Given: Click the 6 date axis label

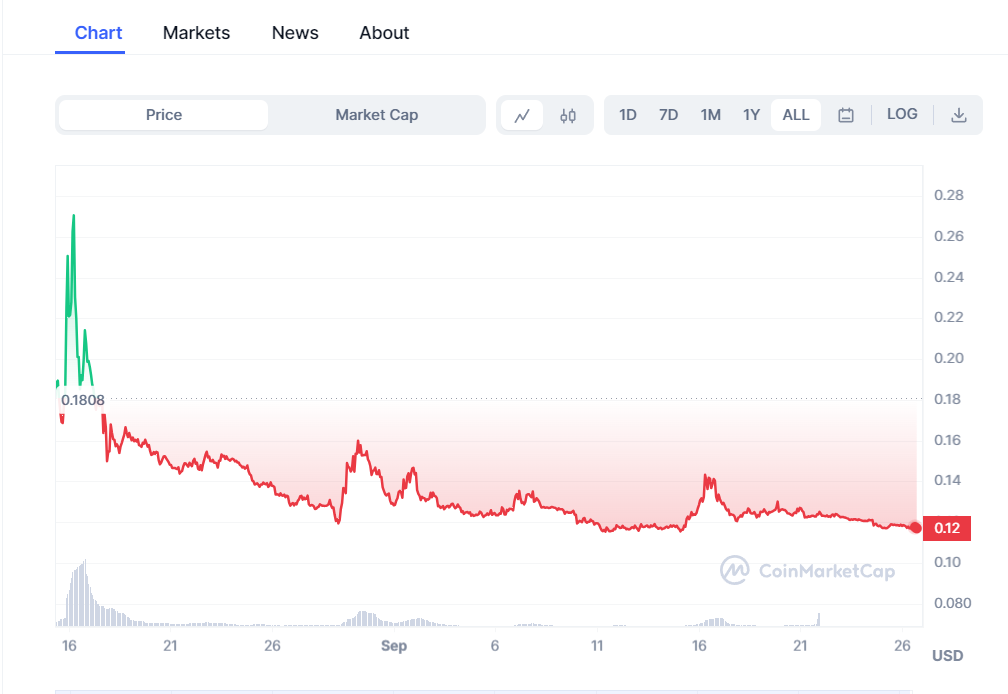Looking at the screenshot, I should tap(495, 646).
